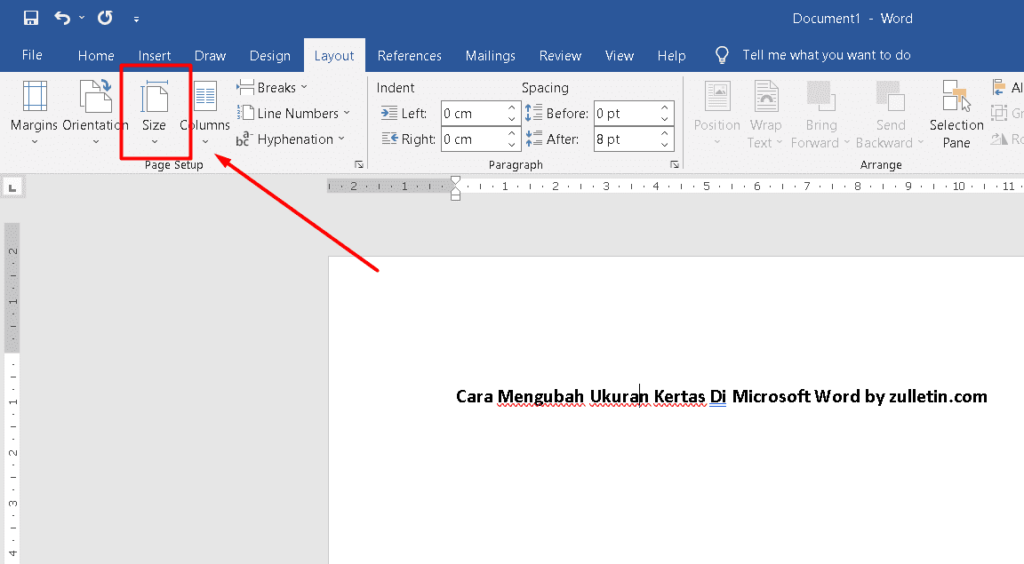This screenshot has height=564, width=1024.
Task: Expand the Line Numbers dropdown
Action: click(x=294, y=114)
